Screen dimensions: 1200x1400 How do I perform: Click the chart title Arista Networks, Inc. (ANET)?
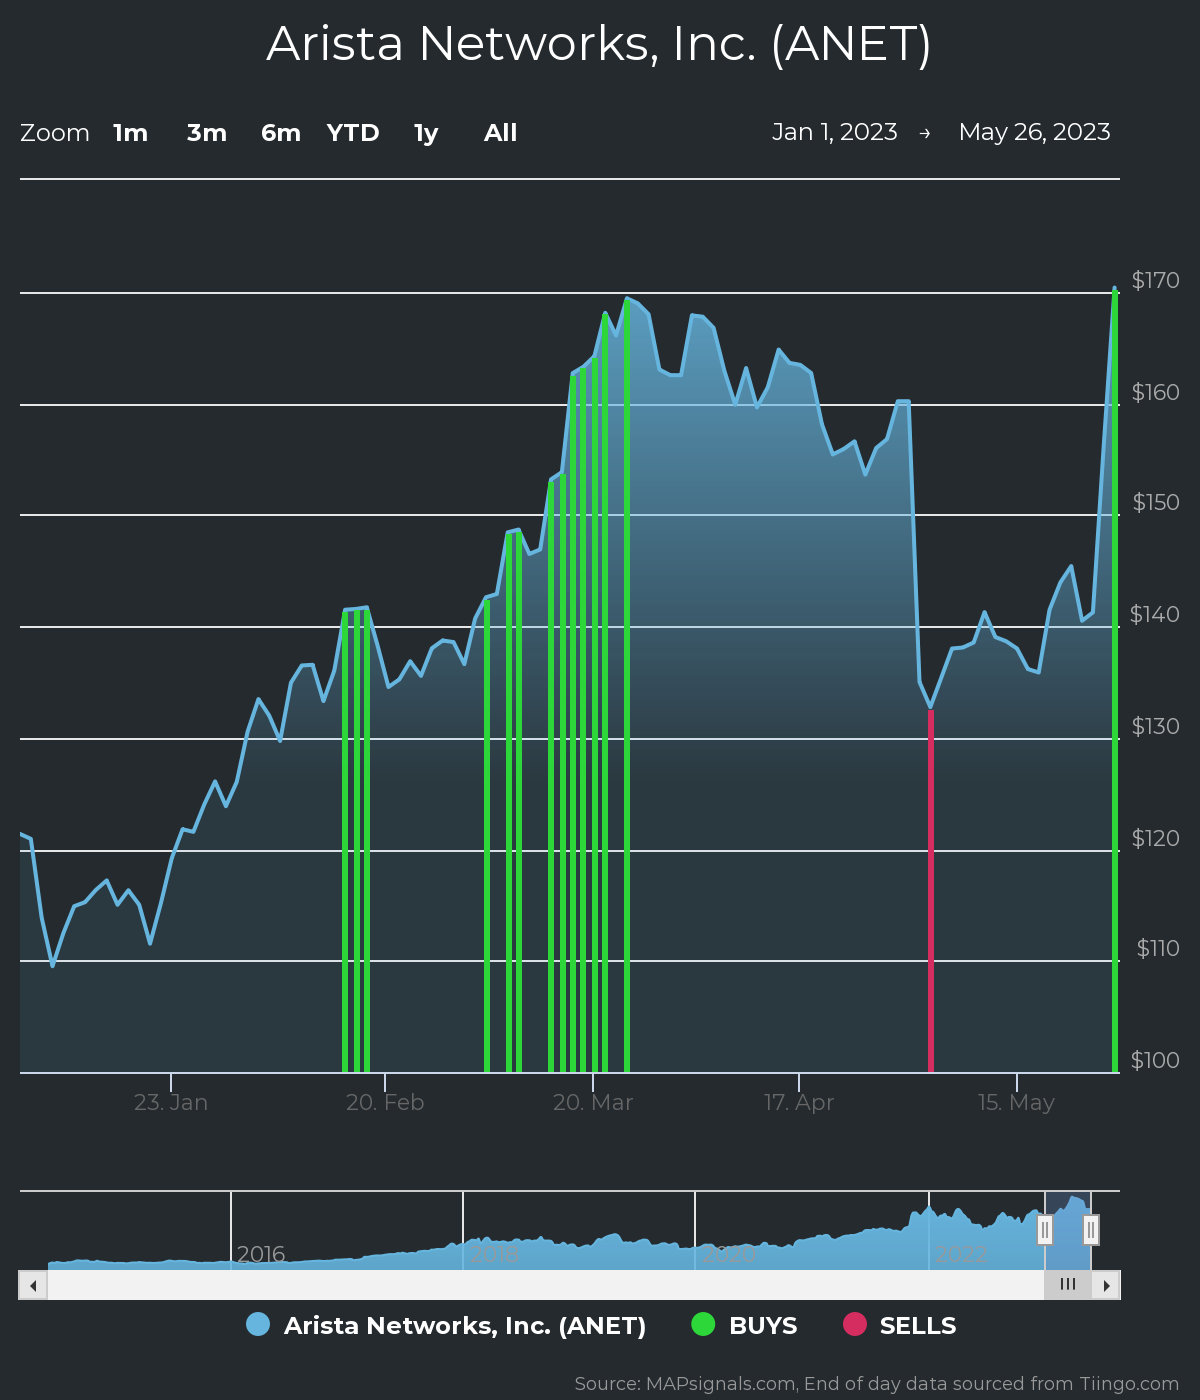(x=599, y=44)
